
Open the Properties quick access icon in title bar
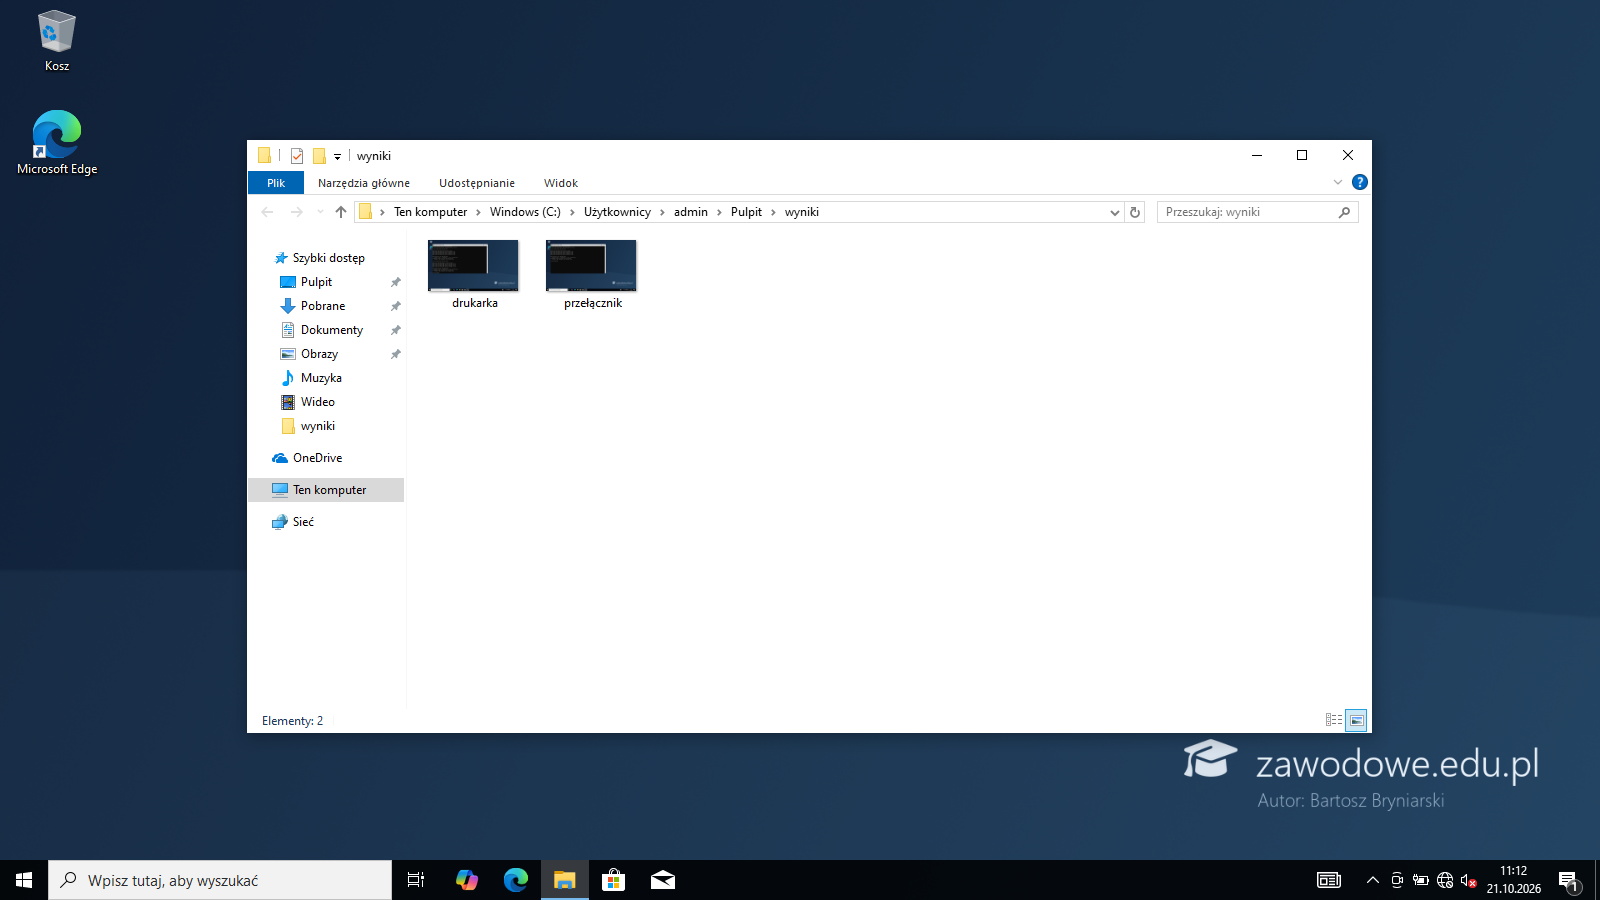(297, 156)
